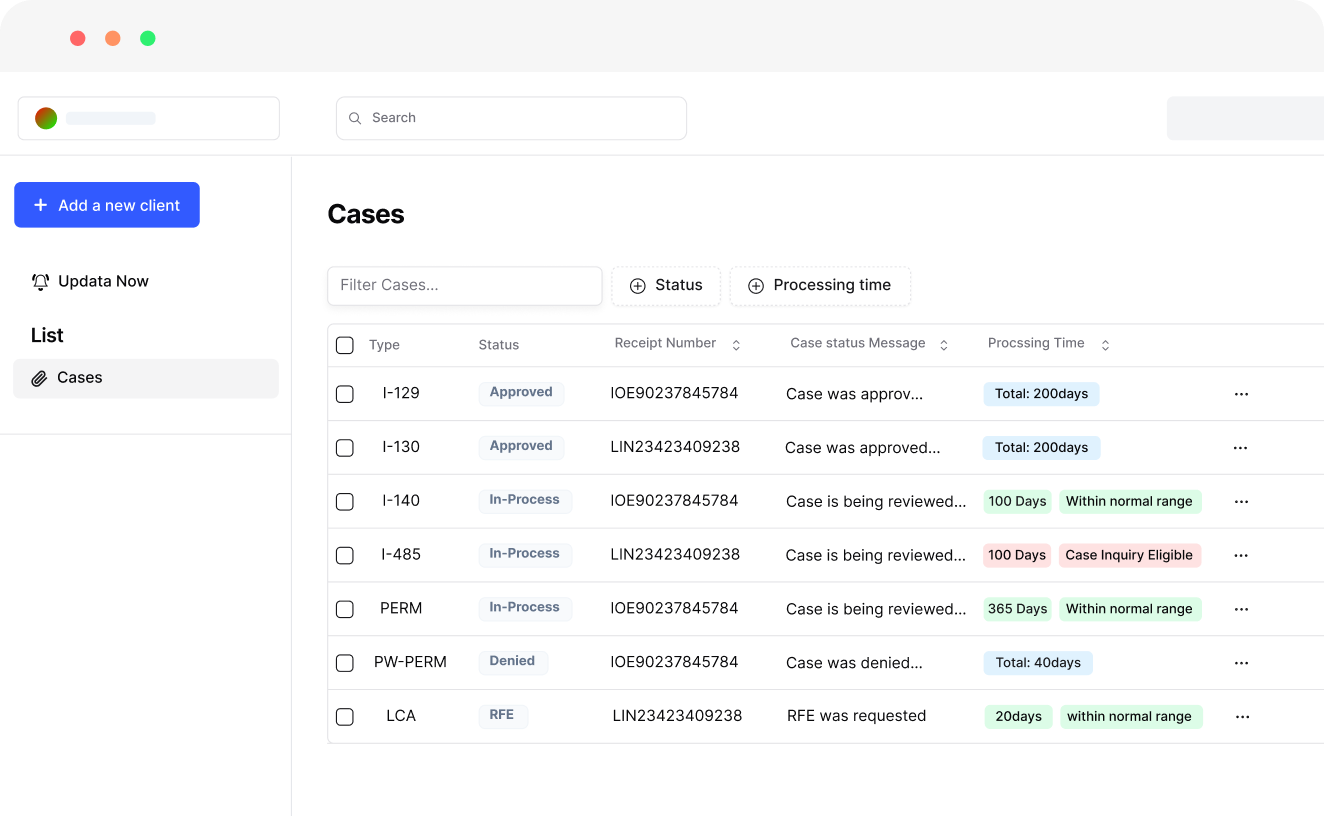The width and height of the screenshot is (1324, 816).
Task: Check the checkbox for the I-140 case
Action: click(x=345, y=501)
